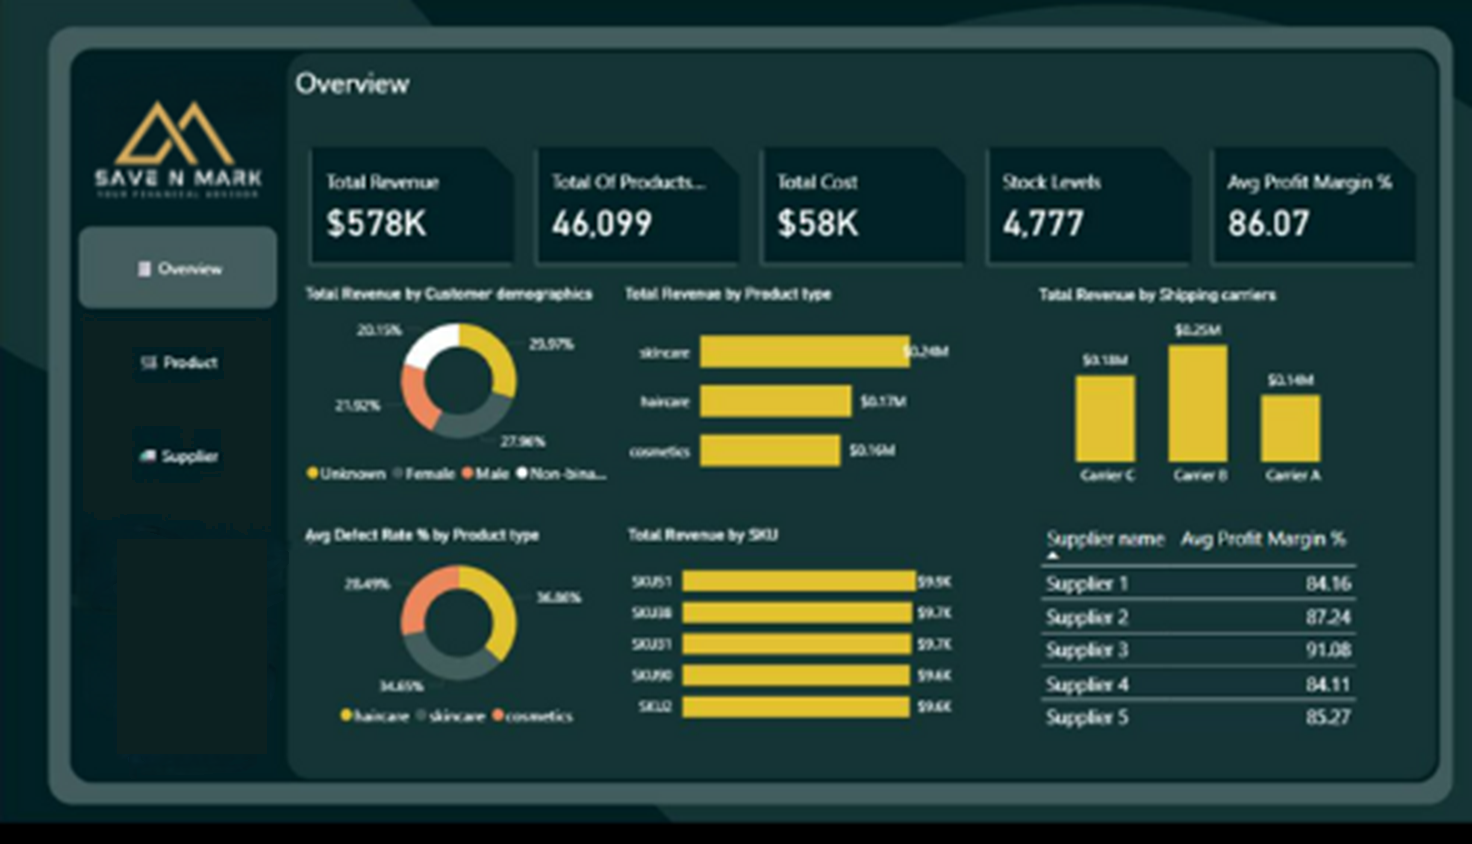Click the Save N Mark logo
The image size is (1472, 844).
pyautogui.click(x=178, y=147)
